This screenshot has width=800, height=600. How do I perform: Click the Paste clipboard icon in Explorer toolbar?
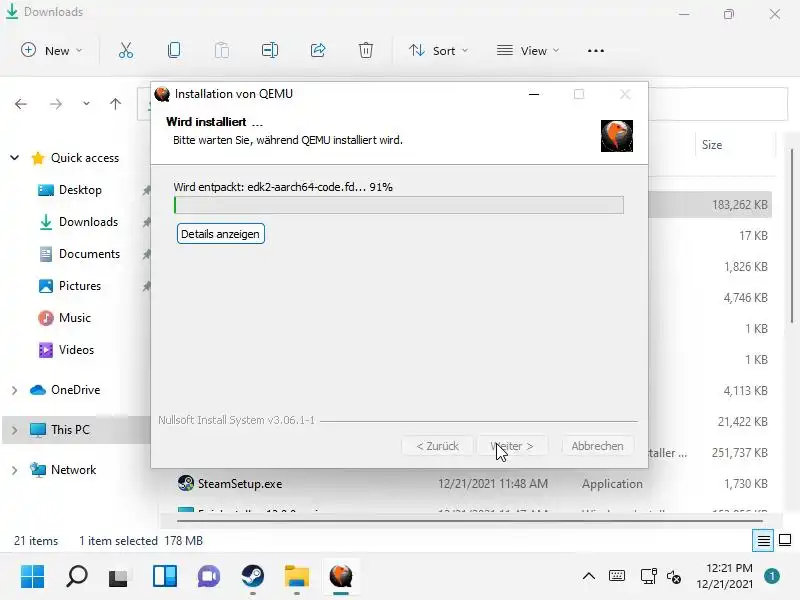[x=222, y=51]
